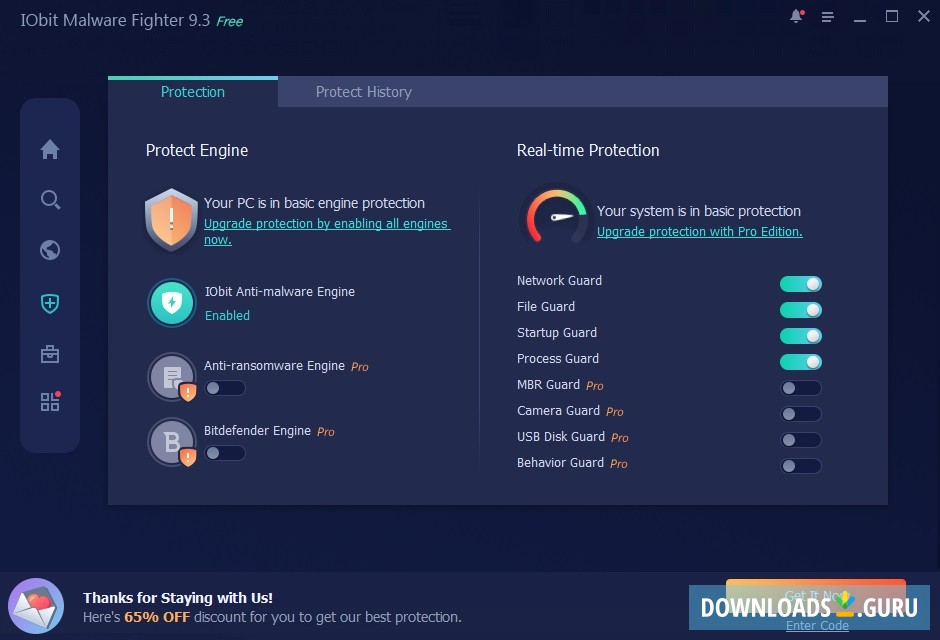Image resolution: width=940 pixels, height=640 pixels.
Task: Turn on Camera Guard
Action: coord(800,413)
